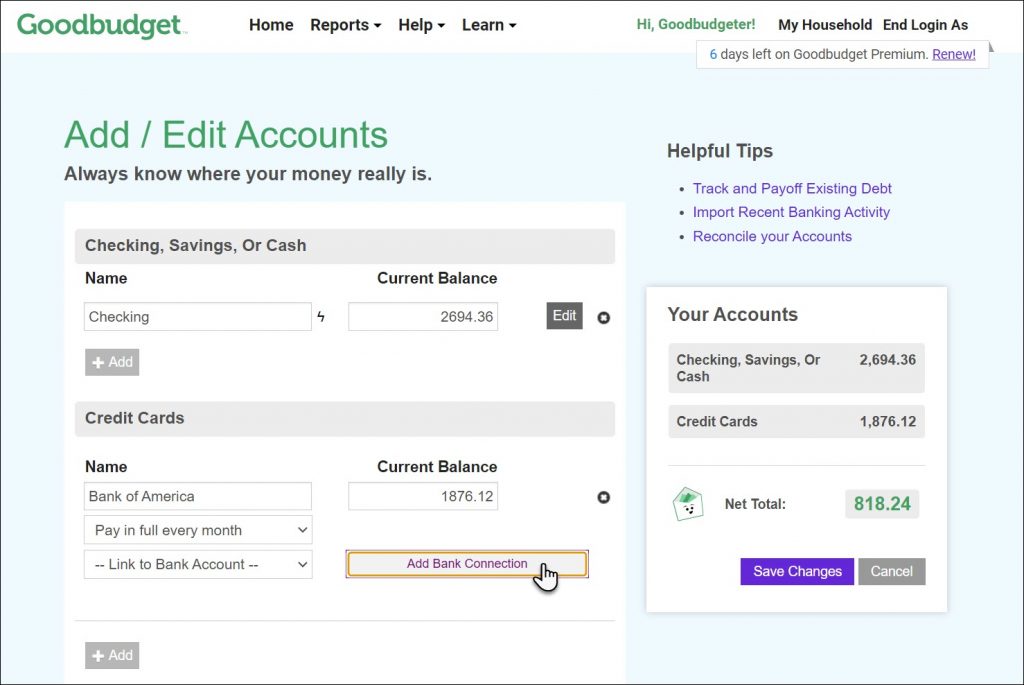Click the Add button under Checking, Savings, Or Cash
Viewport: 1024px width, 685px height.
pyautogui.click(x=112, y=362)
